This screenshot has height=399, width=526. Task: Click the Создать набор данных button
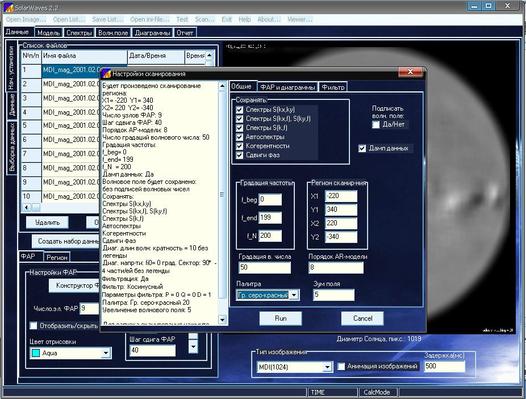click(x=66, y=241)
